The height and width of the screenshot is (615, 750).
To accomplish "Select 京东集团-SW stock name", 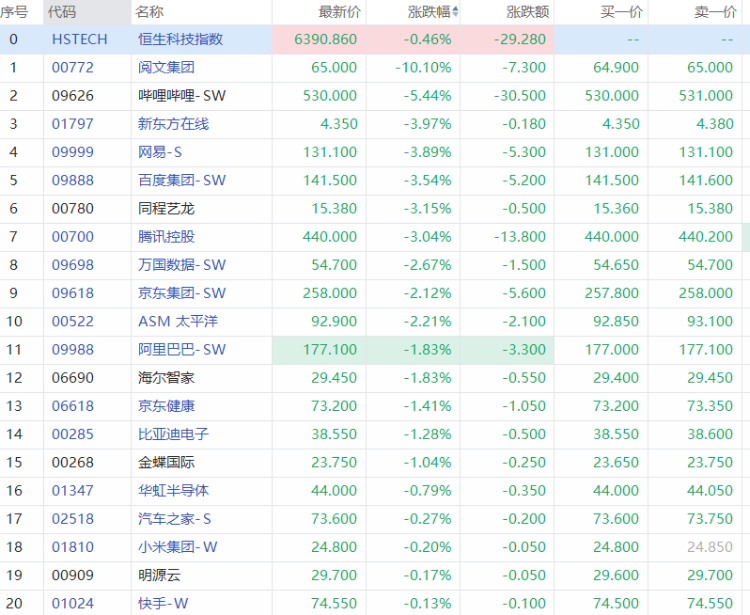I will (x=182, y=293).
